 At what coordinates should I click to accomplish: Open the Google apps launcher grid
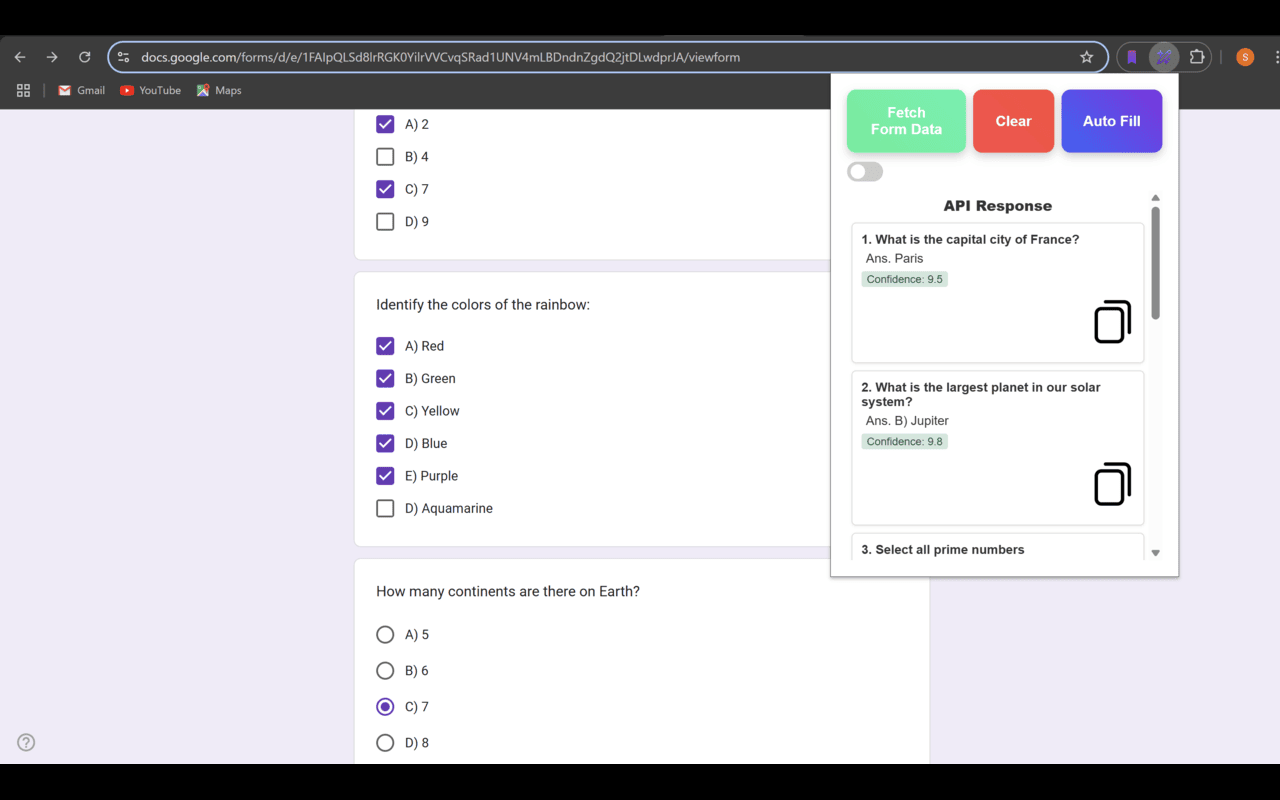pos(23,90)
